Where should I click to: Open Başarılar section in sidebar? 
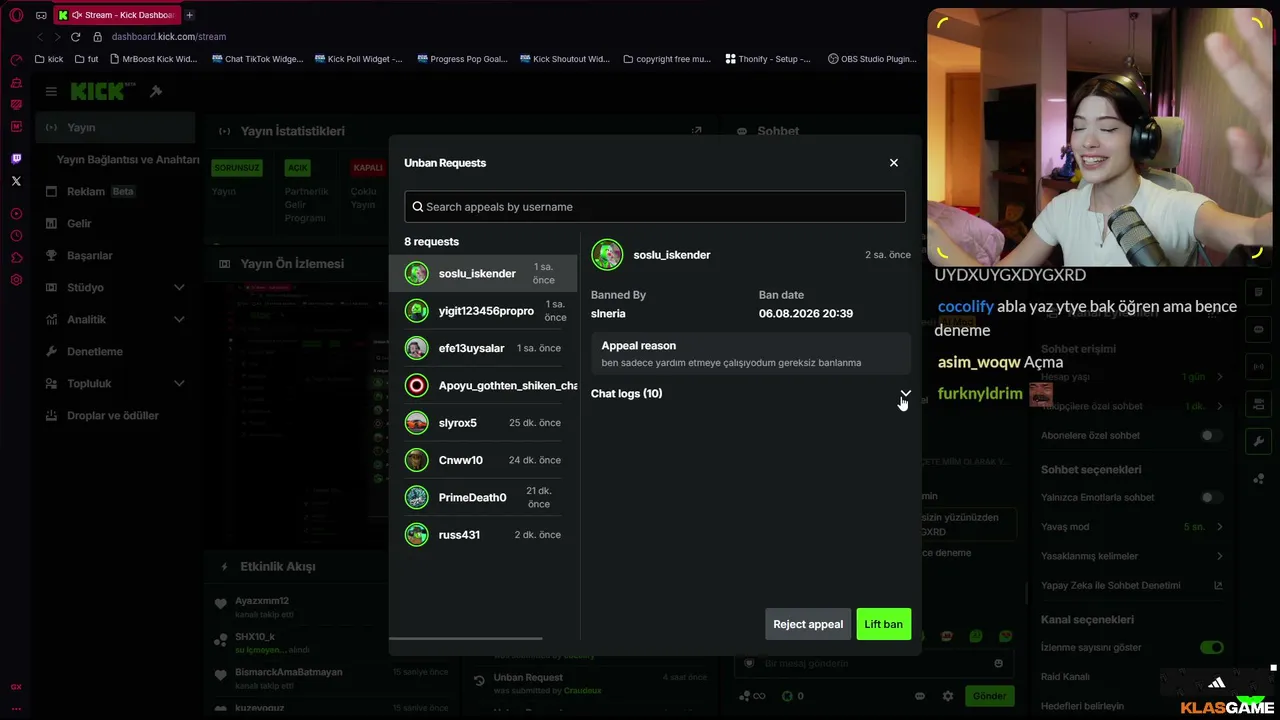pyautogui.click(x=116, y=256)
